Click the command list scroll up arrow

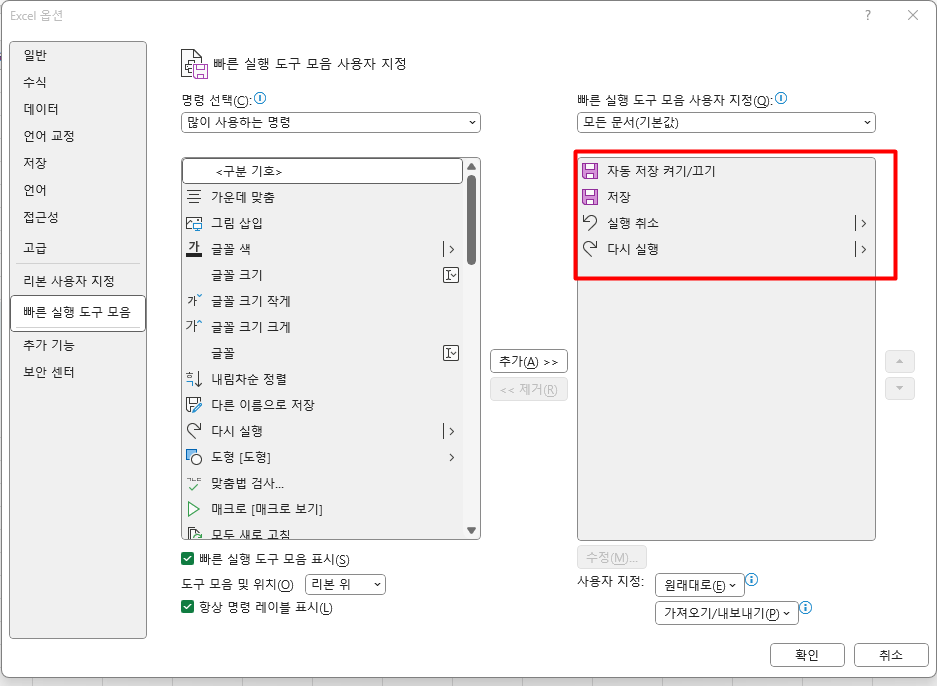point(471,166)
